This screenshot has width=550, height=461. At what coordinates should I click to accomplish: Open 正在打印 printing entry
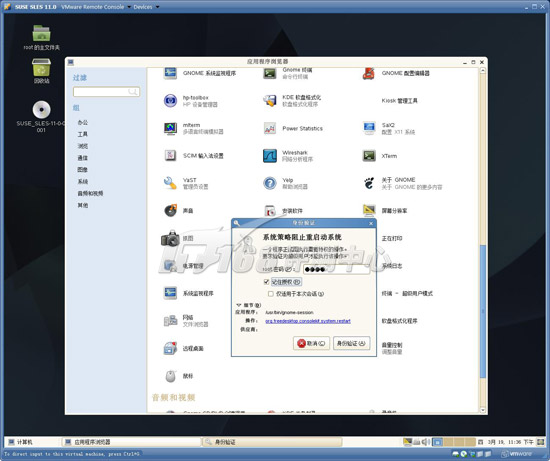click(x=392, y=238)
